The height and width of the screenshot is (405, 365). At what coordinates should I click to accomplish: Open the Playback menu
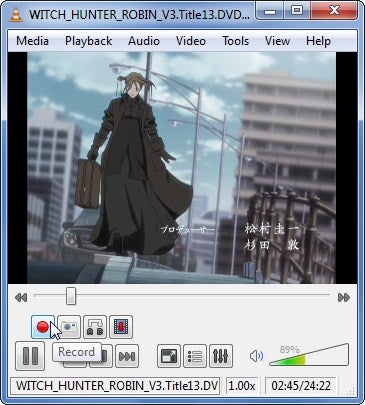click(88, 41)
